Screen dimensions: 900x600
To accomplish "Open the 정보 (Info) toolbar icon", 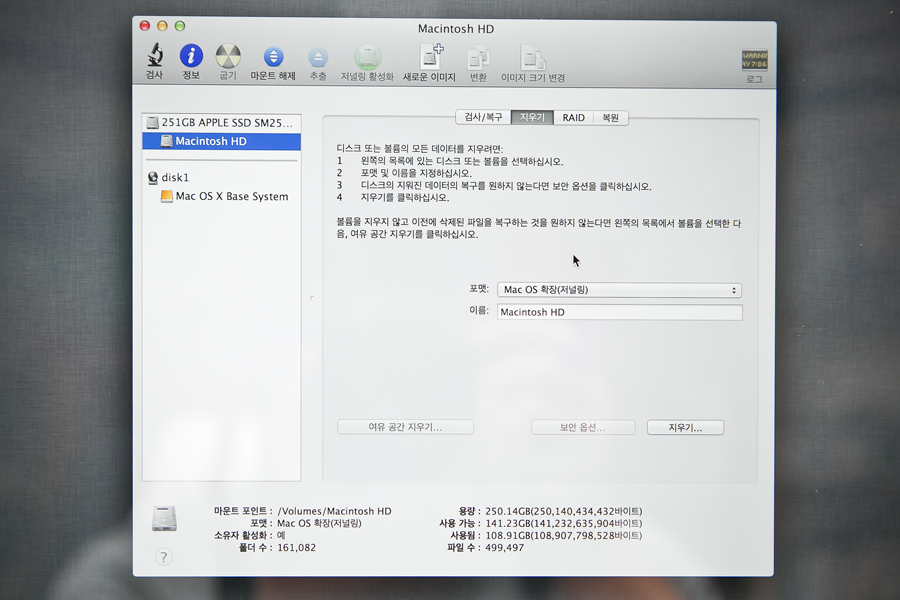I will click(191, 56).
